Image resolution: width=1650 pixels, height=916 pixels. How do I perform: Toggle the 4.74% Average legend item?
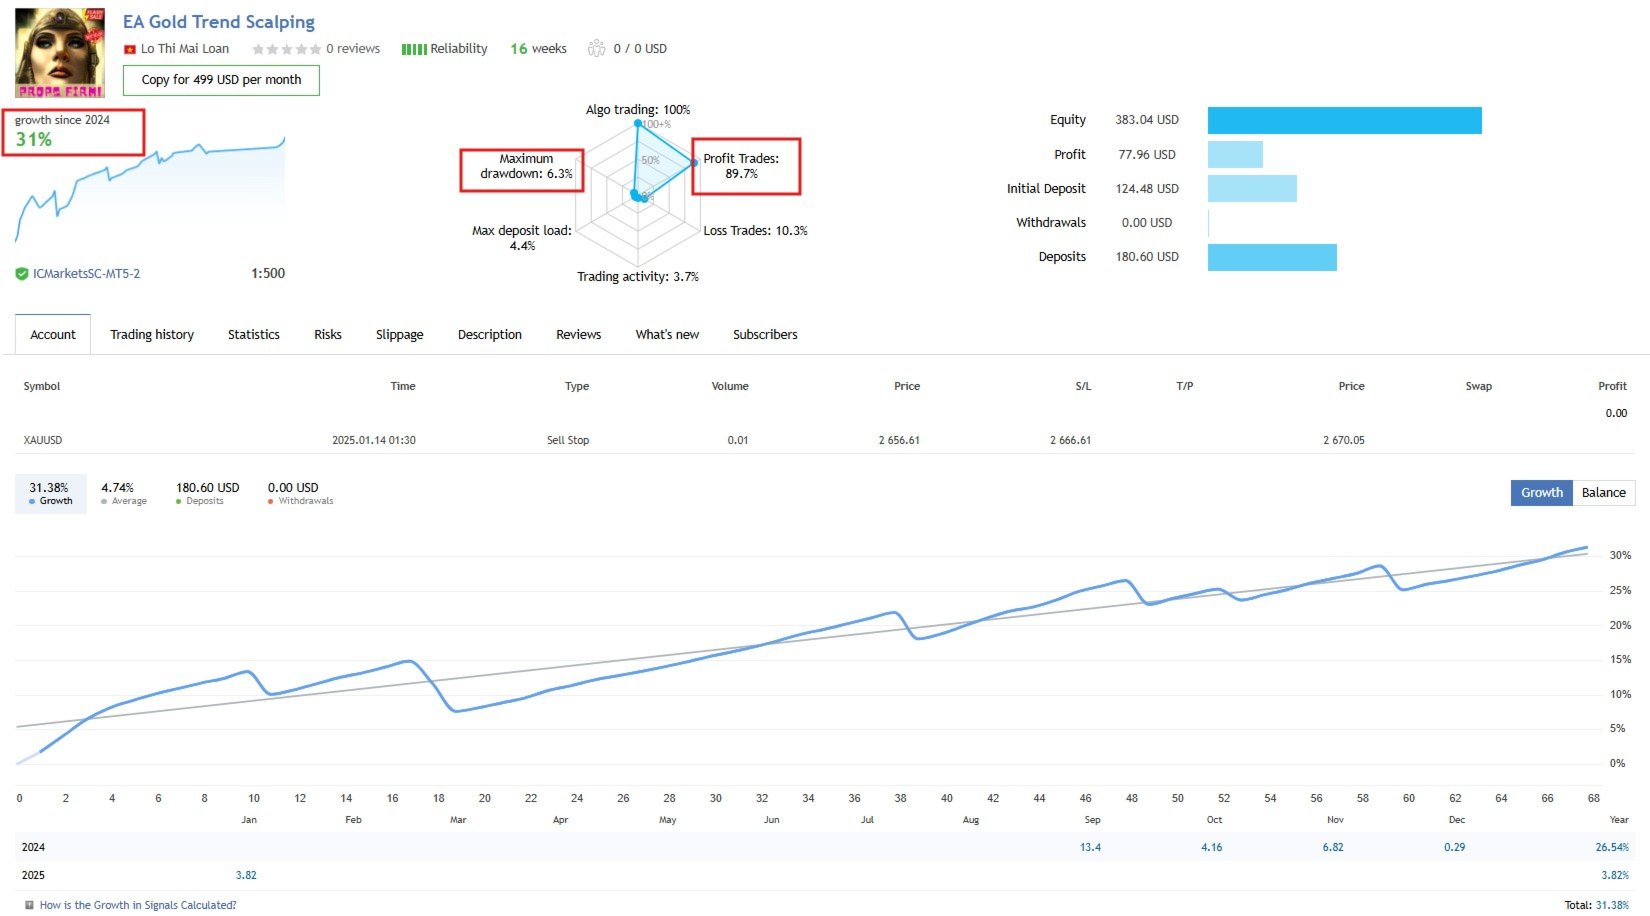123,494
